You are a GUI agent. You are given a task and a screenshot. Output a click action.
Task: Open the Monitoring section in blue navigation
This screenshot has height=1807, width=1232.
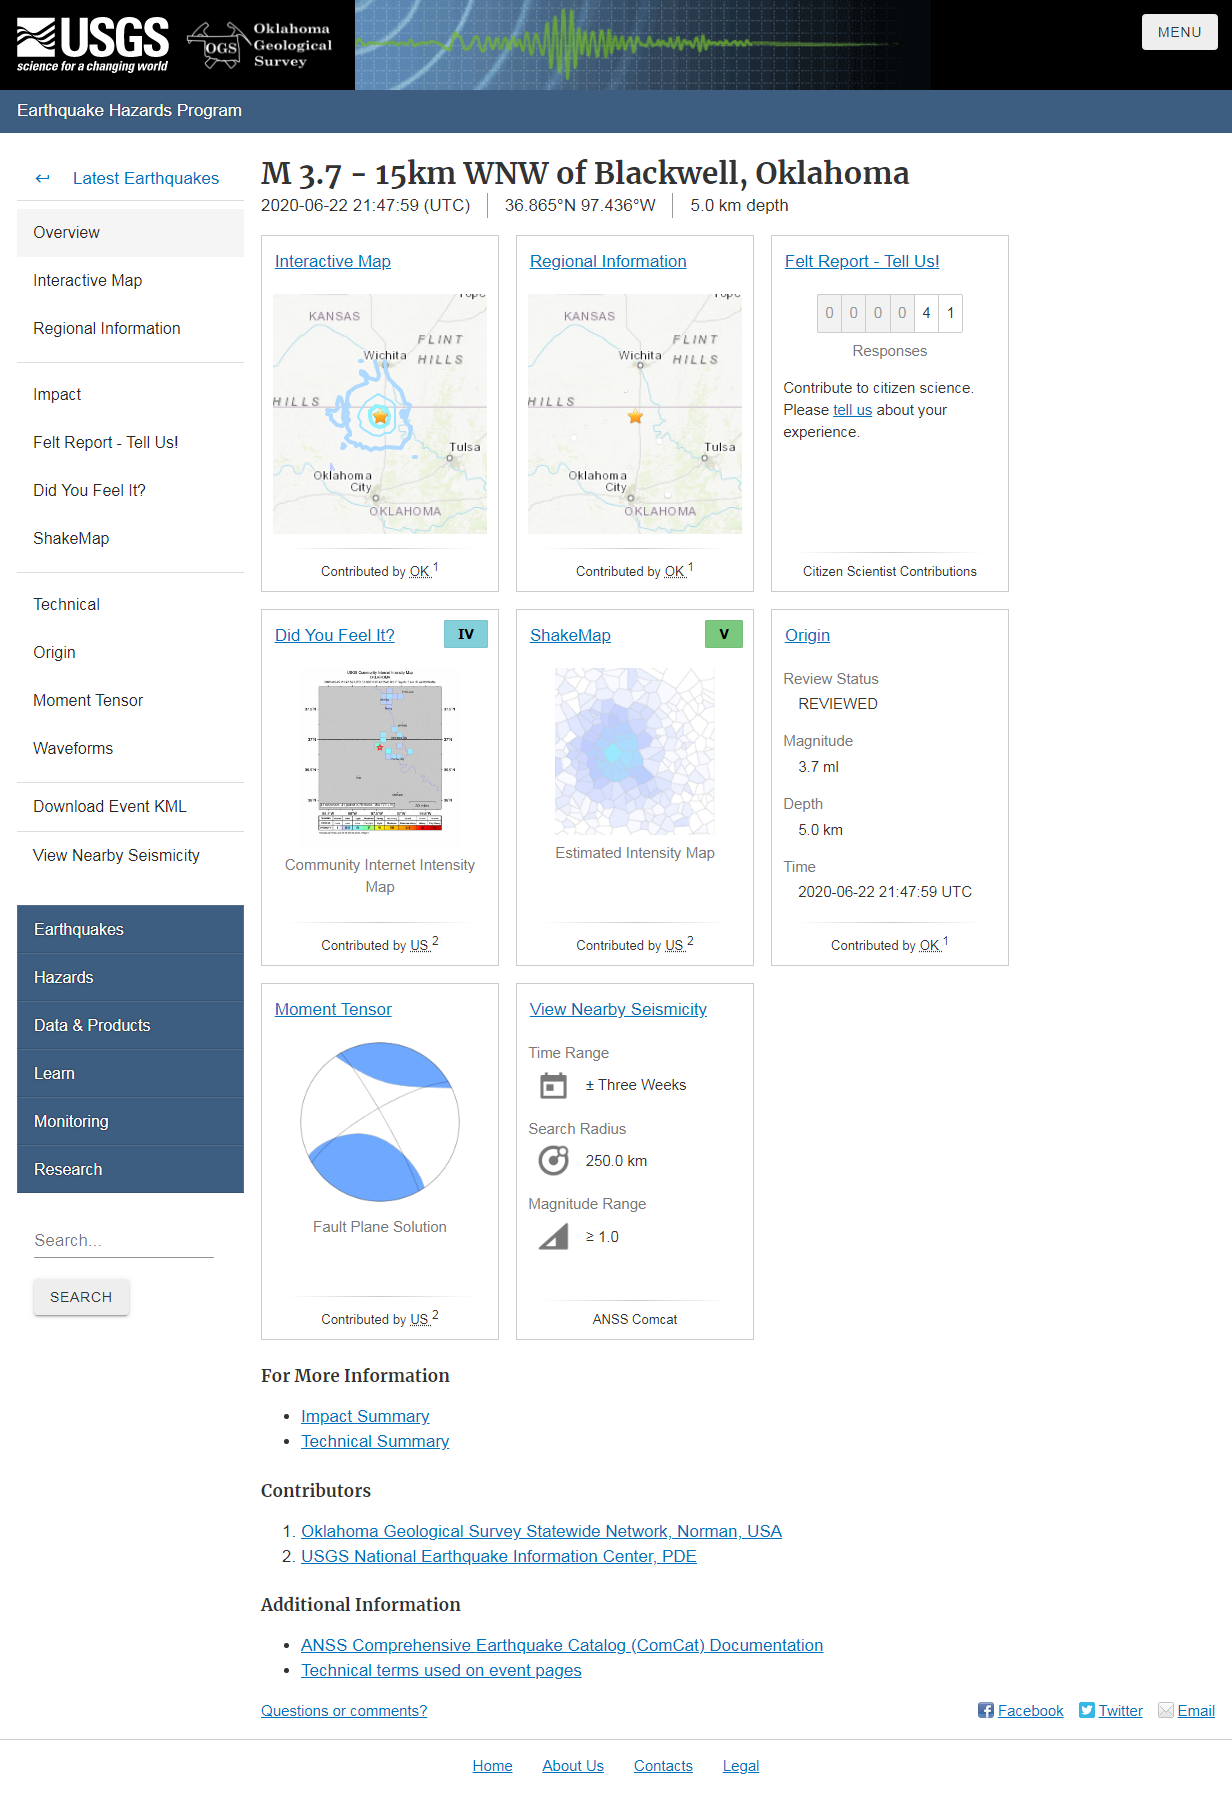pos(71,1121)
